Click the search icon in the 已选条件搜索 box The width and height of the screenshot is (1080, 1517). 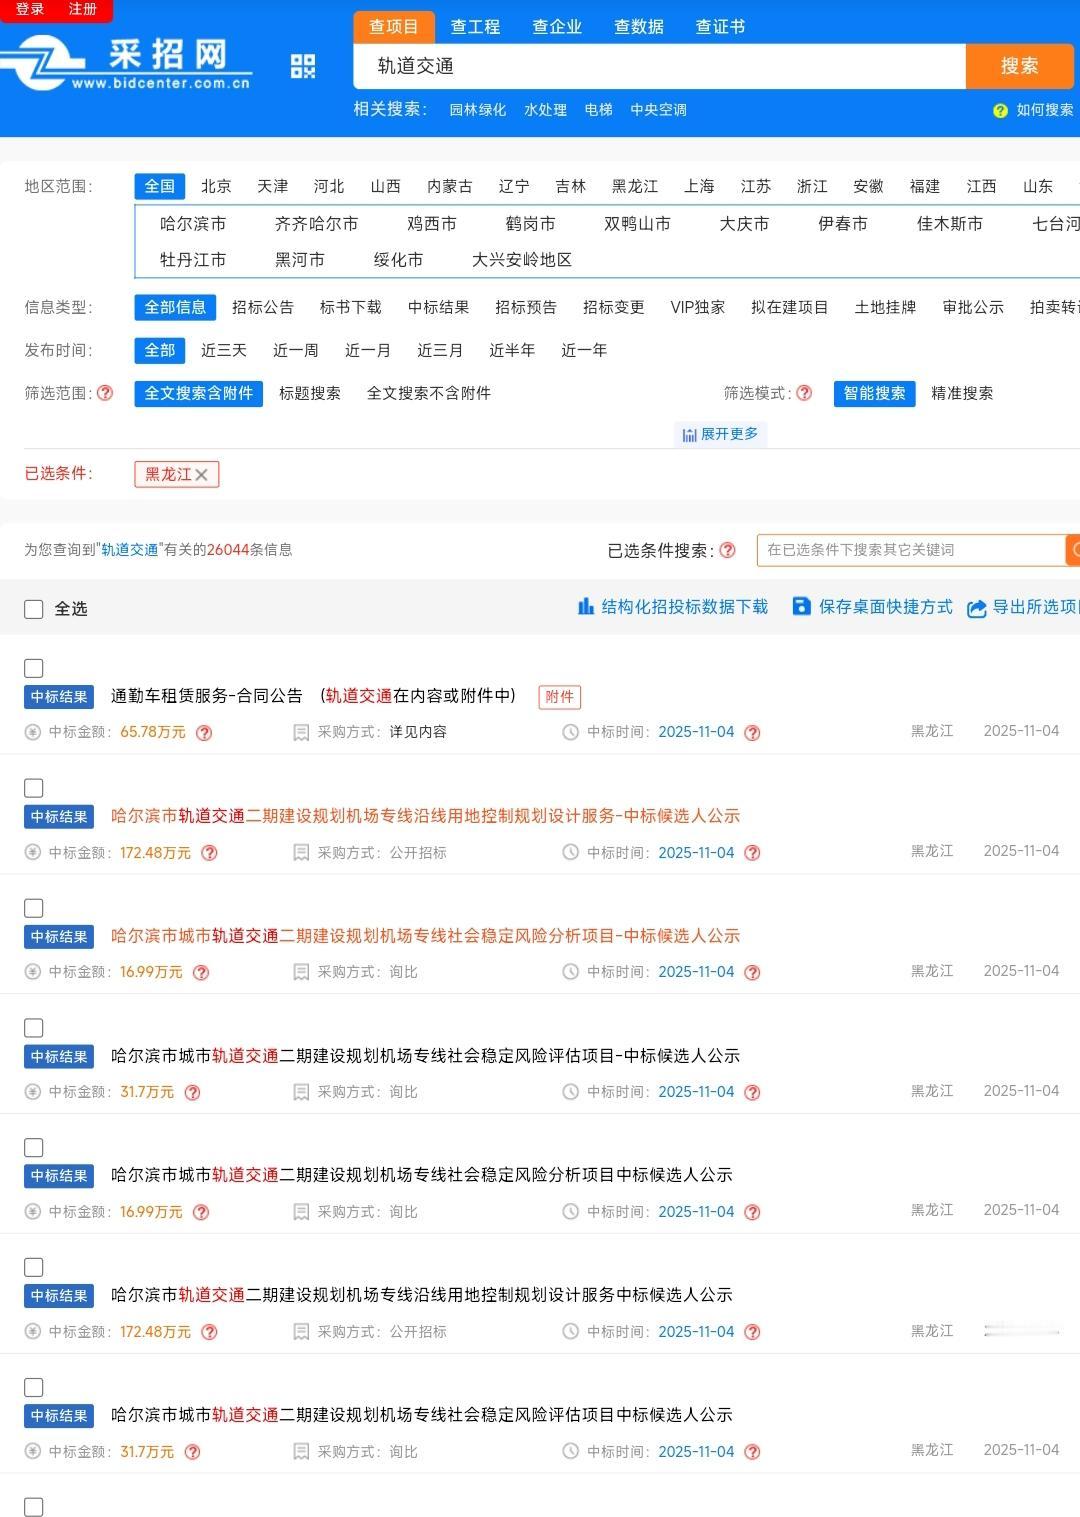[x=1073, y=550]
